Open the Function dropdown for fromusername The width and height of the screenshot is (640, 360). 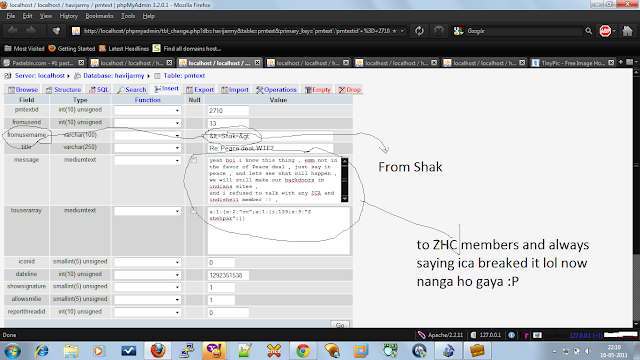[x=148, y=136]
